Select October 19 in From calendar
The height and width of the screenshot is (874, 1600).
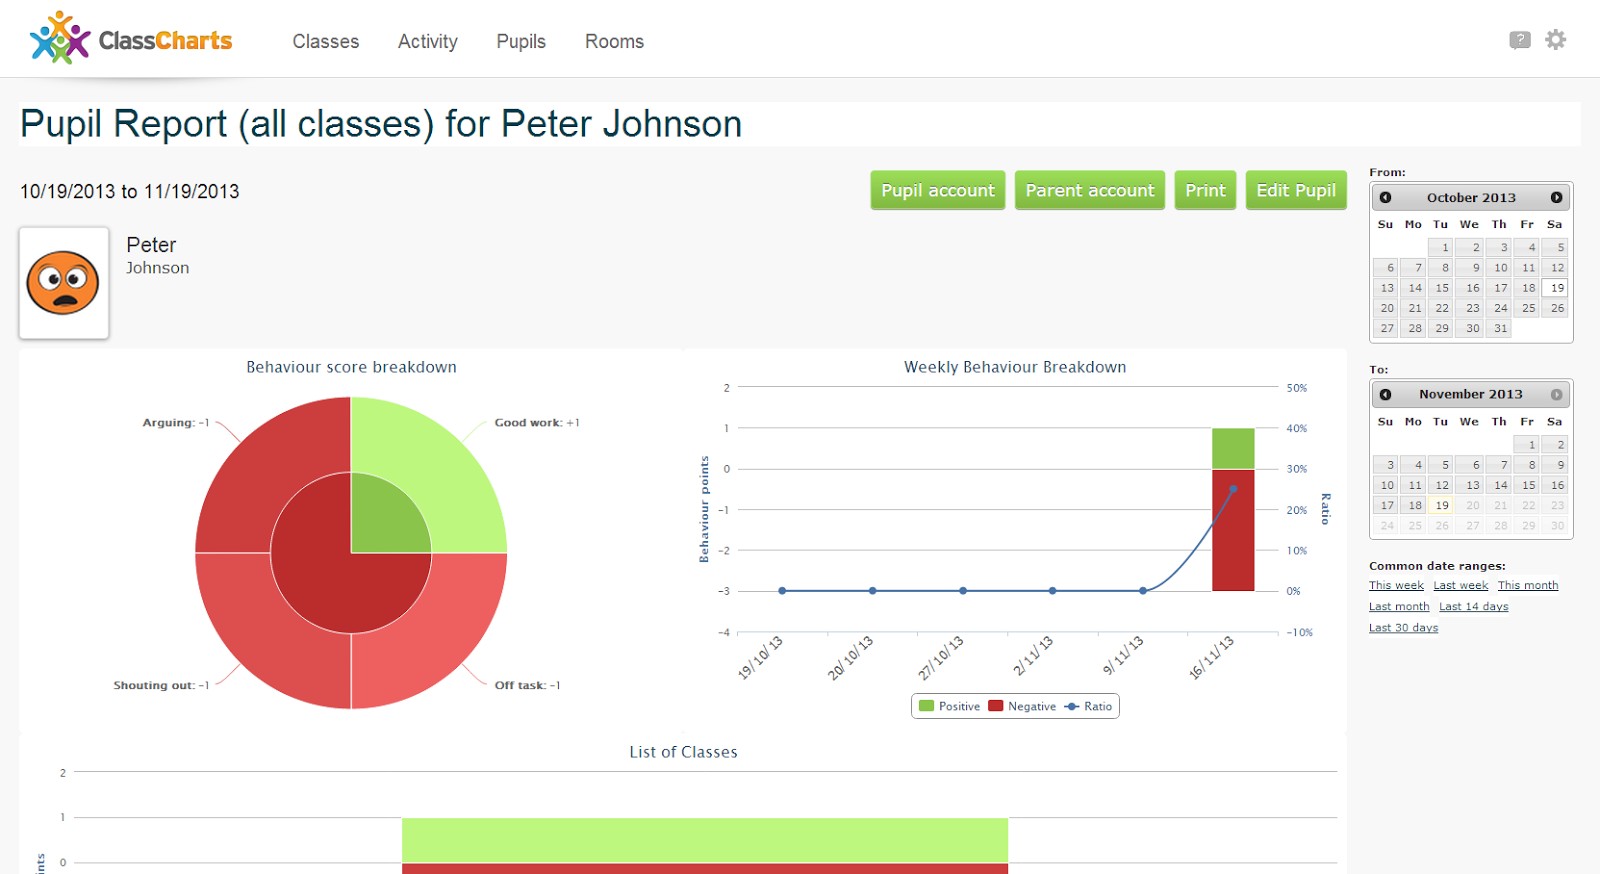[x=1555, y=288]
